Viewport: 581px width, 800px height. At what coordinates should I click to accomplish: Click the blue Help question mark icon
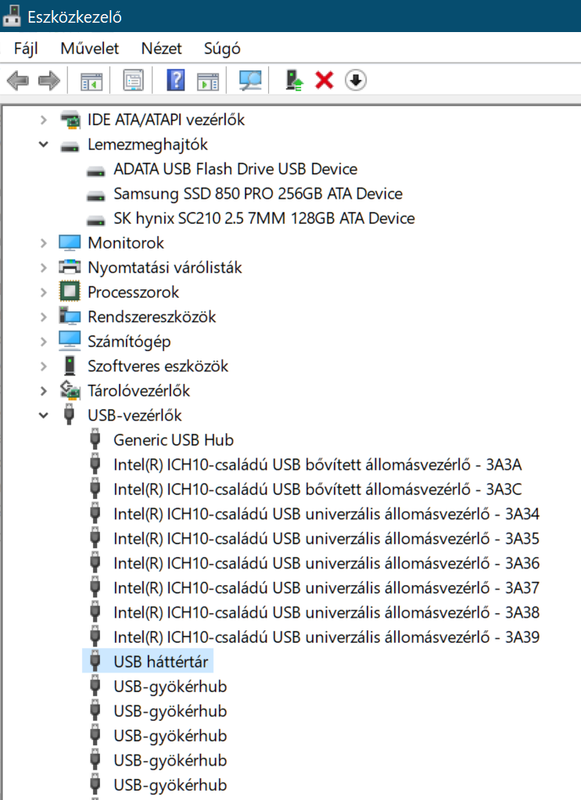pos(176,81)
